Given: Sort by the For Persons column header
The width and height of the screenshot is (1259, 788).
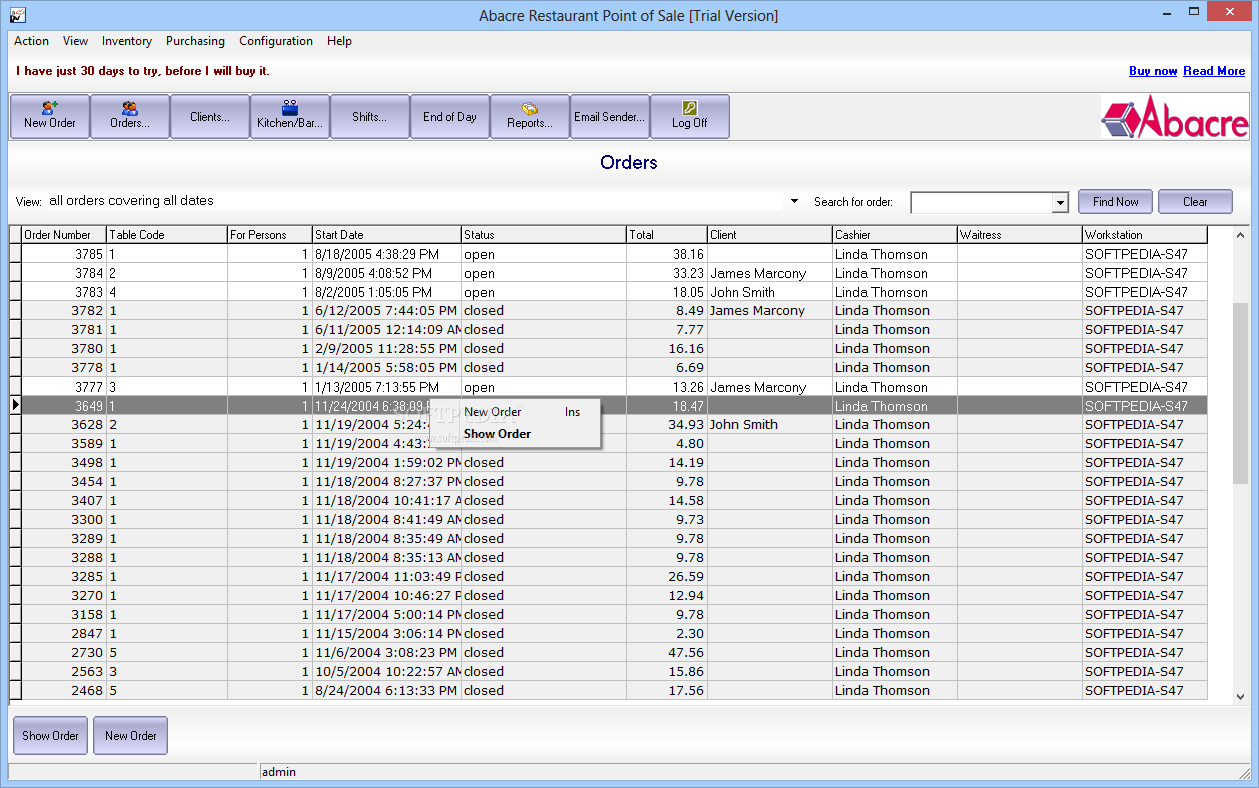Looking at the screenshot, I should (270, 235).
